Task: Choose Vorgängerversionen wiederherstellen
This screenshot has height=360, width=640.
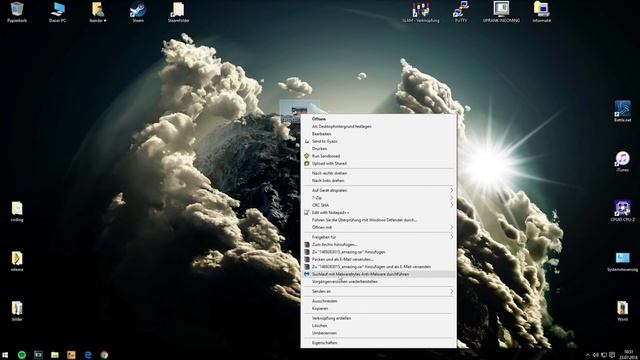Action: click(379, 281)
